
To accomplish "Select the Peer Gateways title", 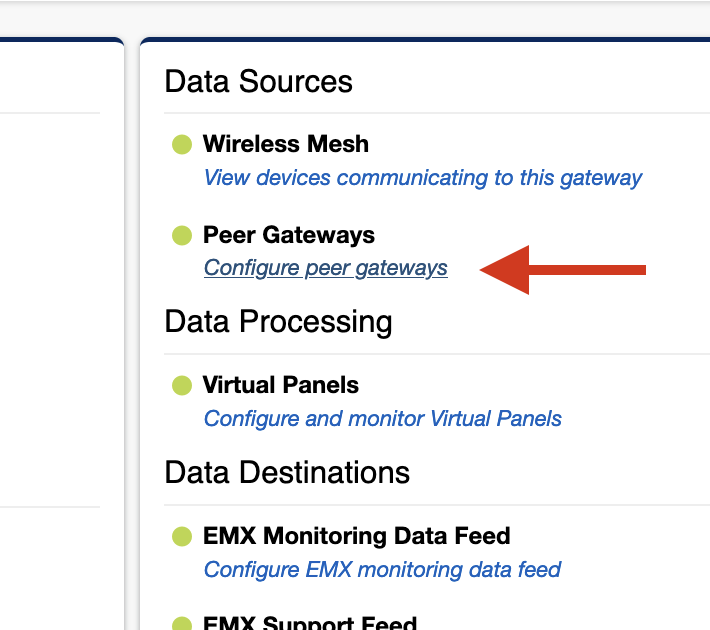I will [288, 235].
